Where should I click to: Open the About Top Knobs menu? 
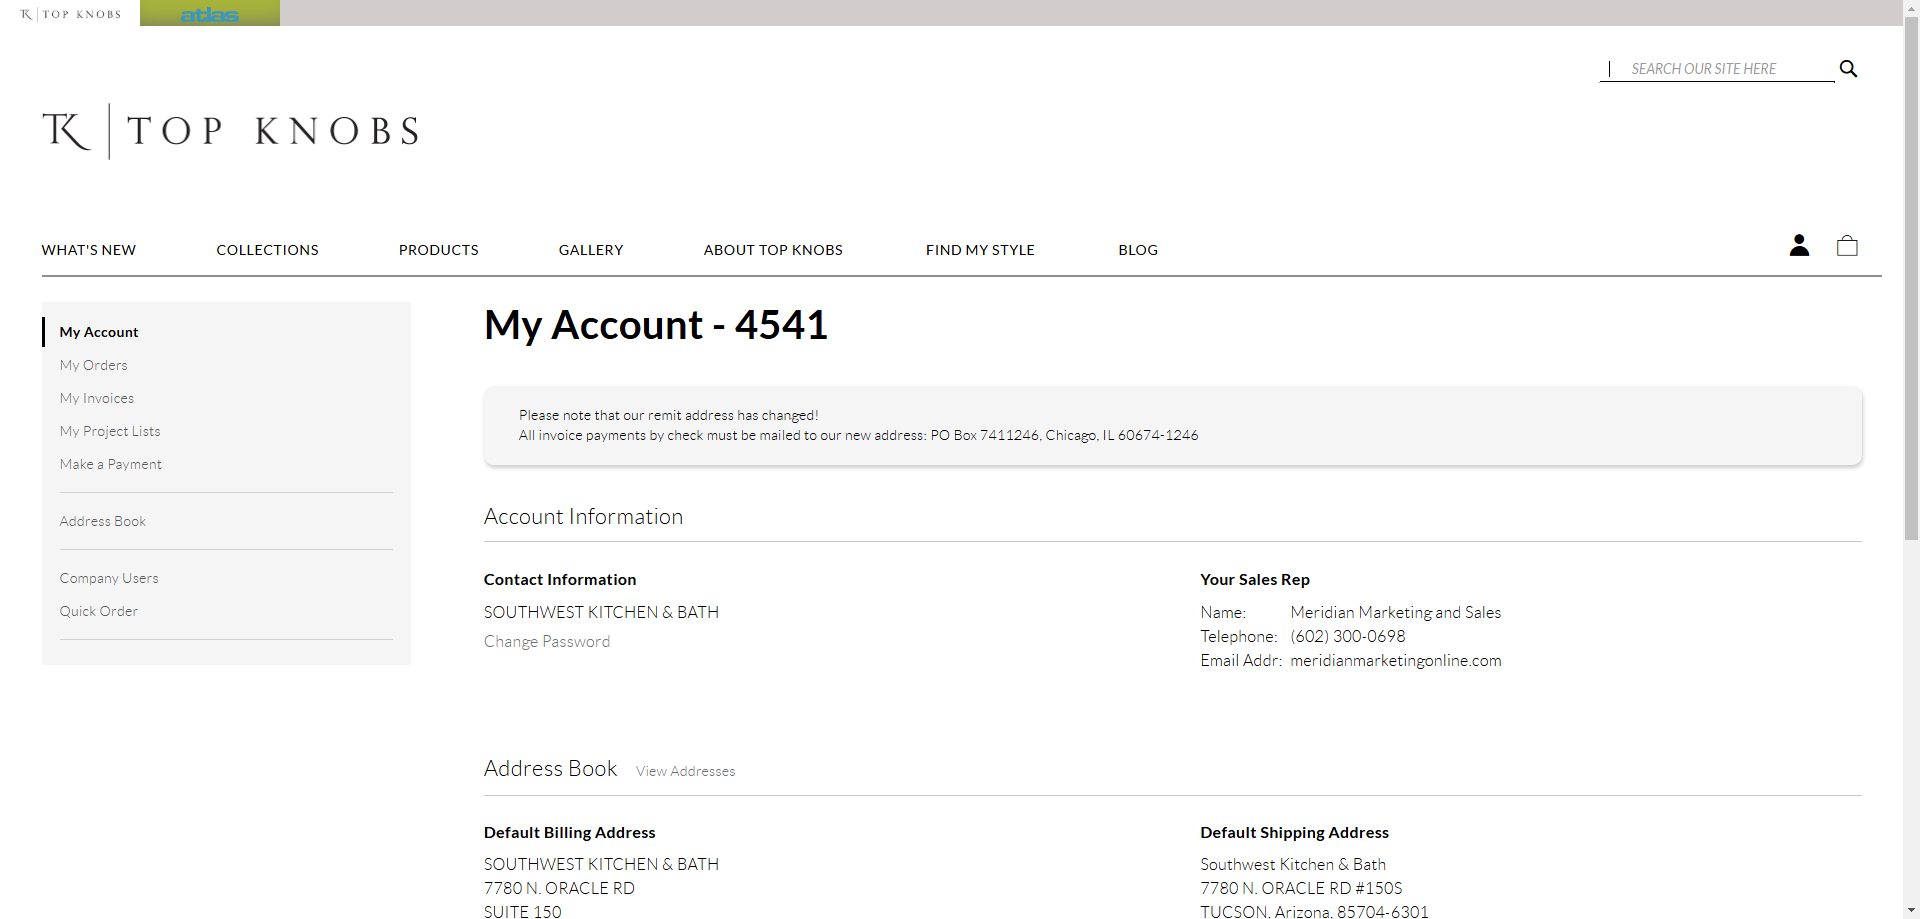(773, 250)
